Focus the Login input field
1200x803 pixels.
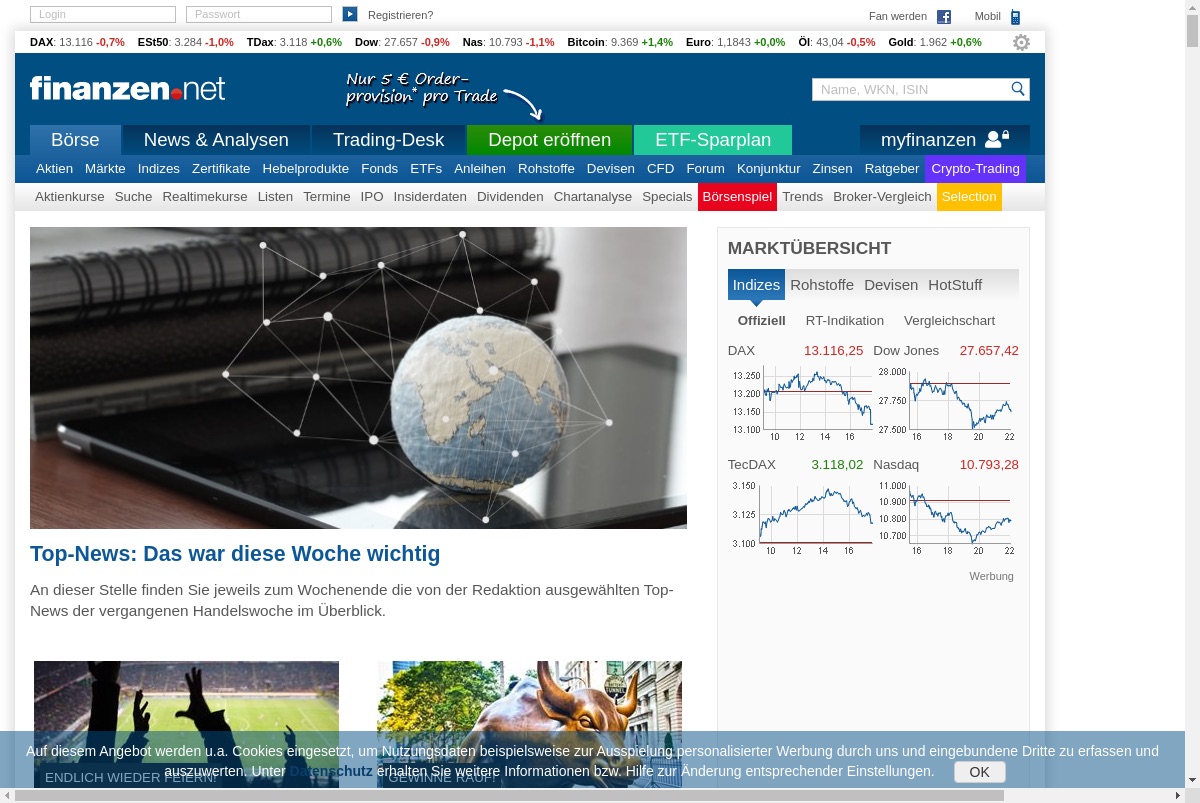103,15
